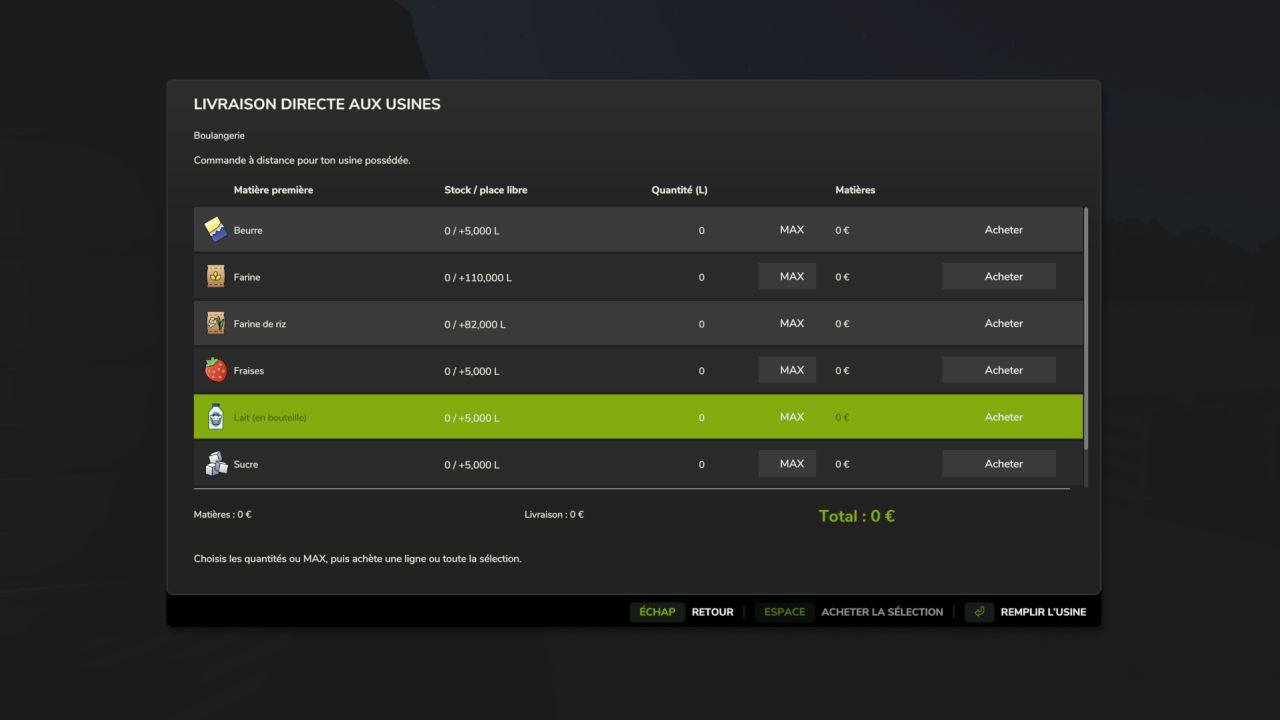Click the ÉCHAP key button
The width and height of the screenshot is (1280, 720).
tap(657, 612)
